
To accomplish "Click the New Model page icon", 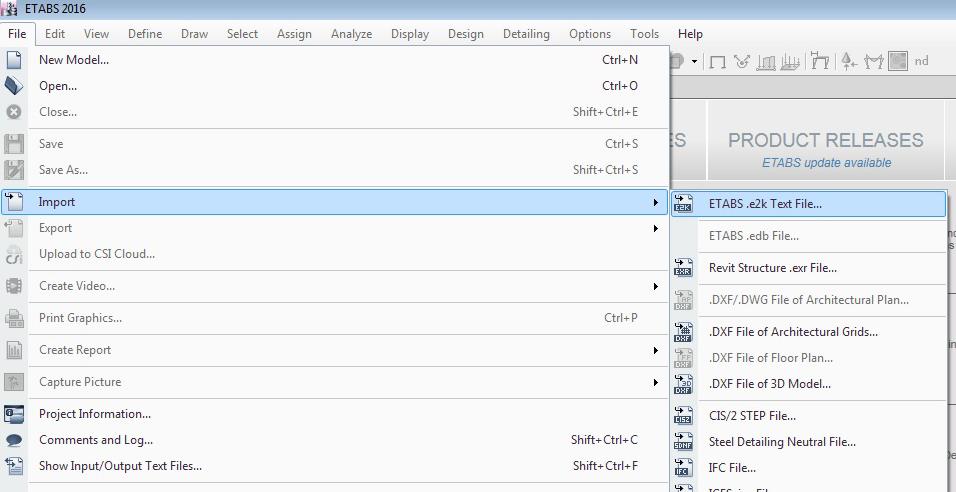I will 13,60.
